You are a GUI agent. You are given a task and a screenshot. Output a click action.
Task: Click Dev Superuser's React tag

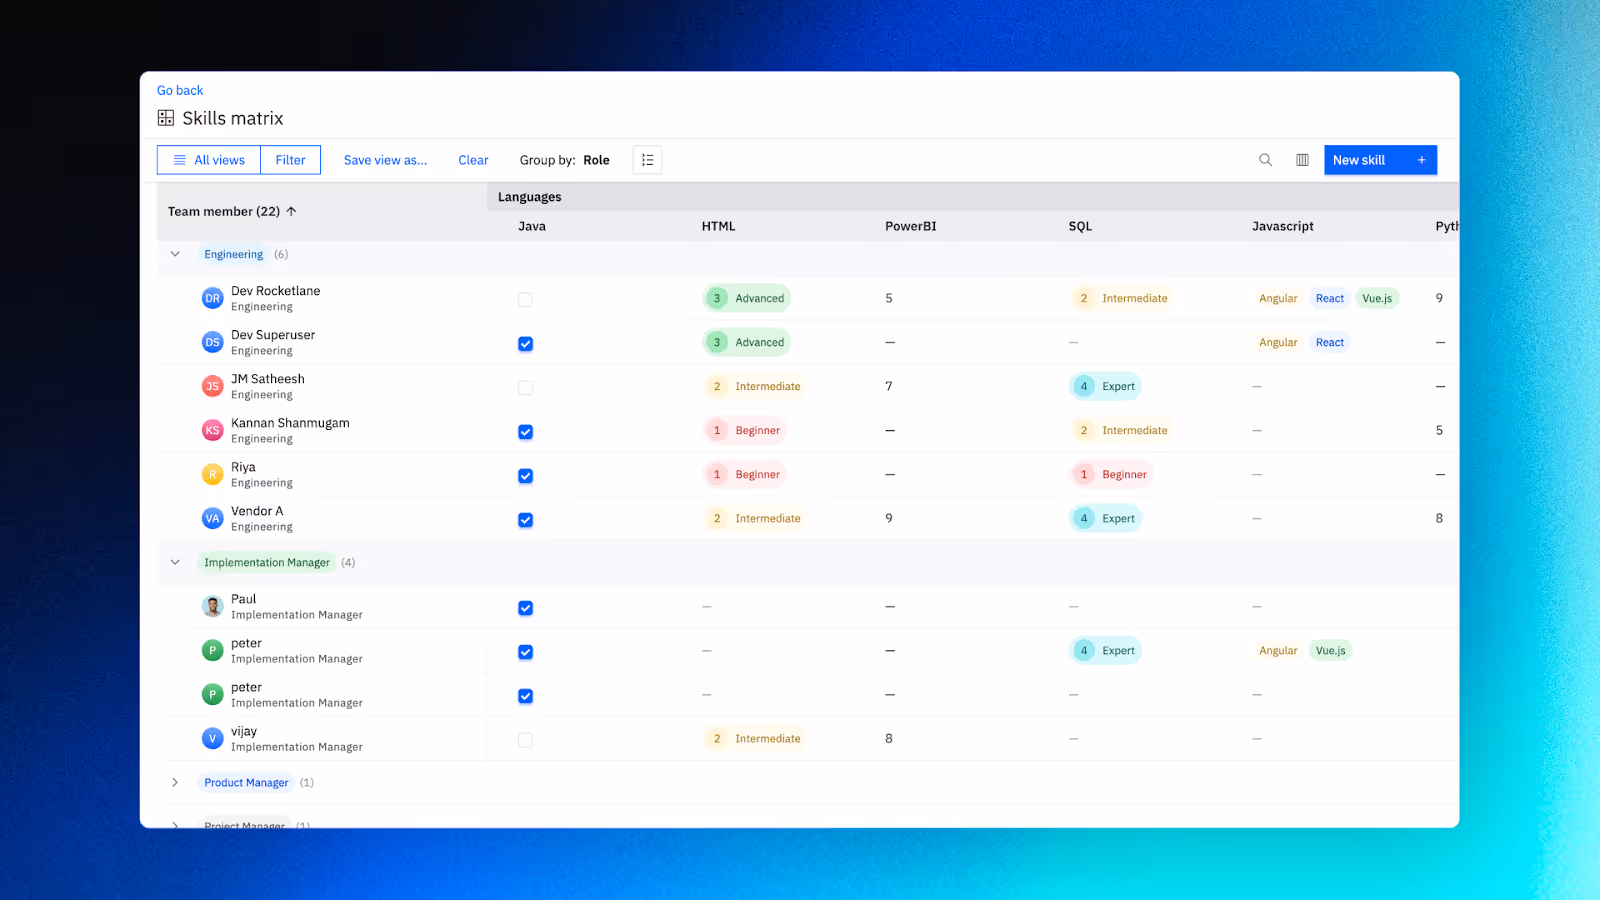click(x=1330, y=342)
